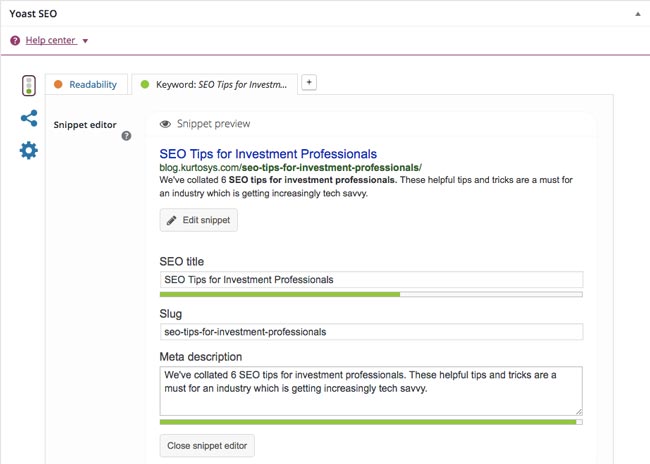Collapse the Yoast SEO panel arrow

[638, 14]
